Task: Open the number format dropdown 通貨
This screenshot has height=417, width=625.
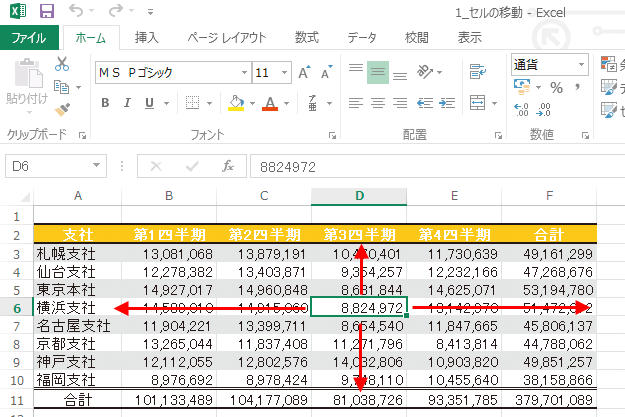Action: click(x=581, y=64)
